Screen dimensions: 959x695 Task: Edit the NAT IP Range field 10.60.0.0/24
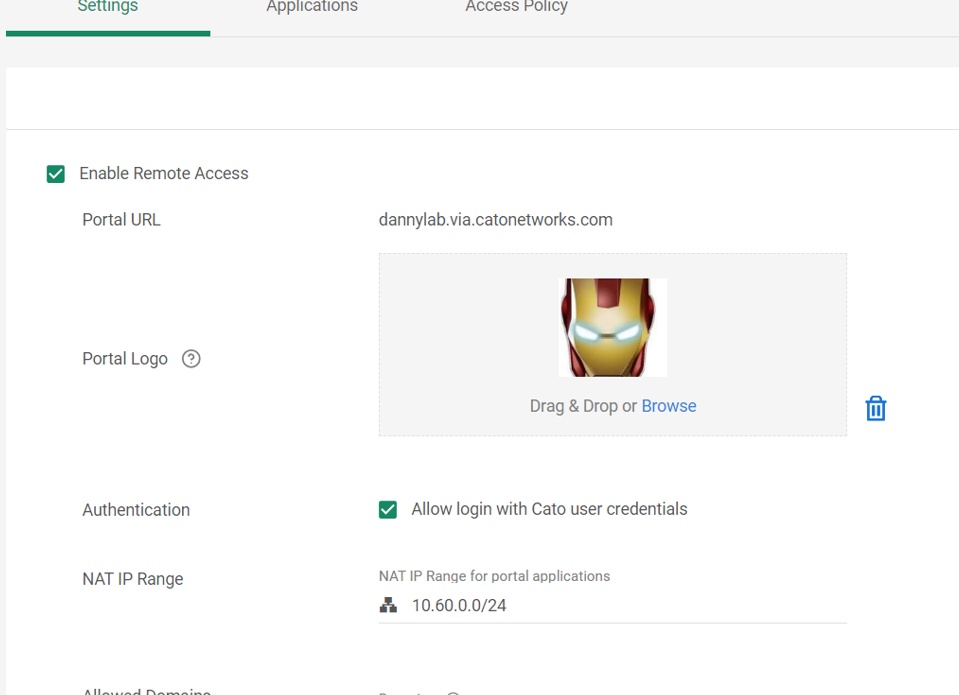click(x=613, y=606)
